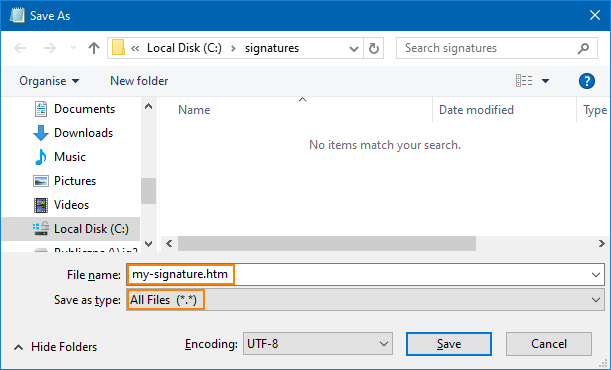This screenshot has height=370, width=611.
Task: Click the Cancel button
Action: pyautogui.click(x=549, y=344)
